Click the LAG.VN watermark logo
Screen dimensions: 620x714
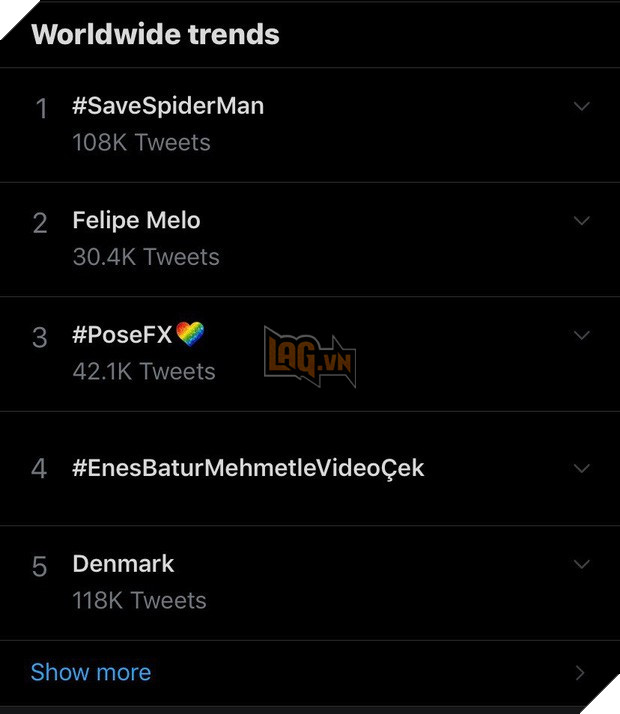coord(310,357)
